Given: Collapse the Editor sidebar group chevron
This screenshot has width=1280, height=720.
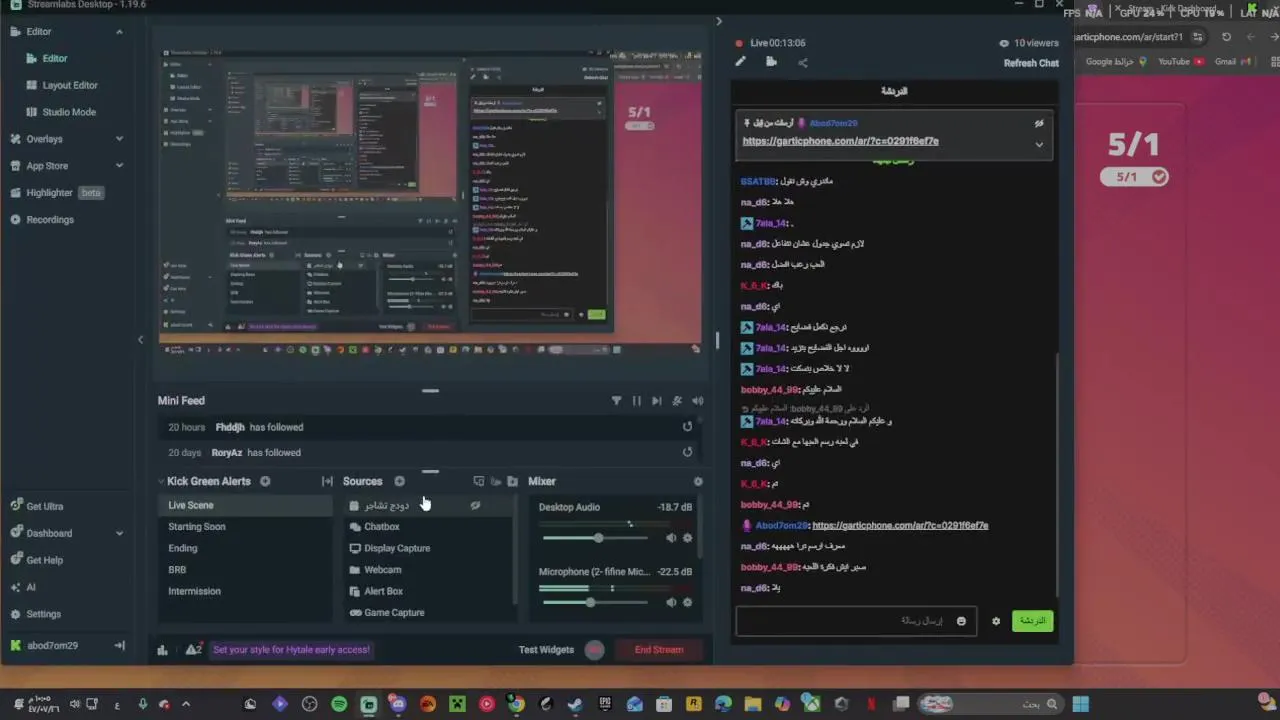Looking at the screenshot, I should click(x=119, y=32).
